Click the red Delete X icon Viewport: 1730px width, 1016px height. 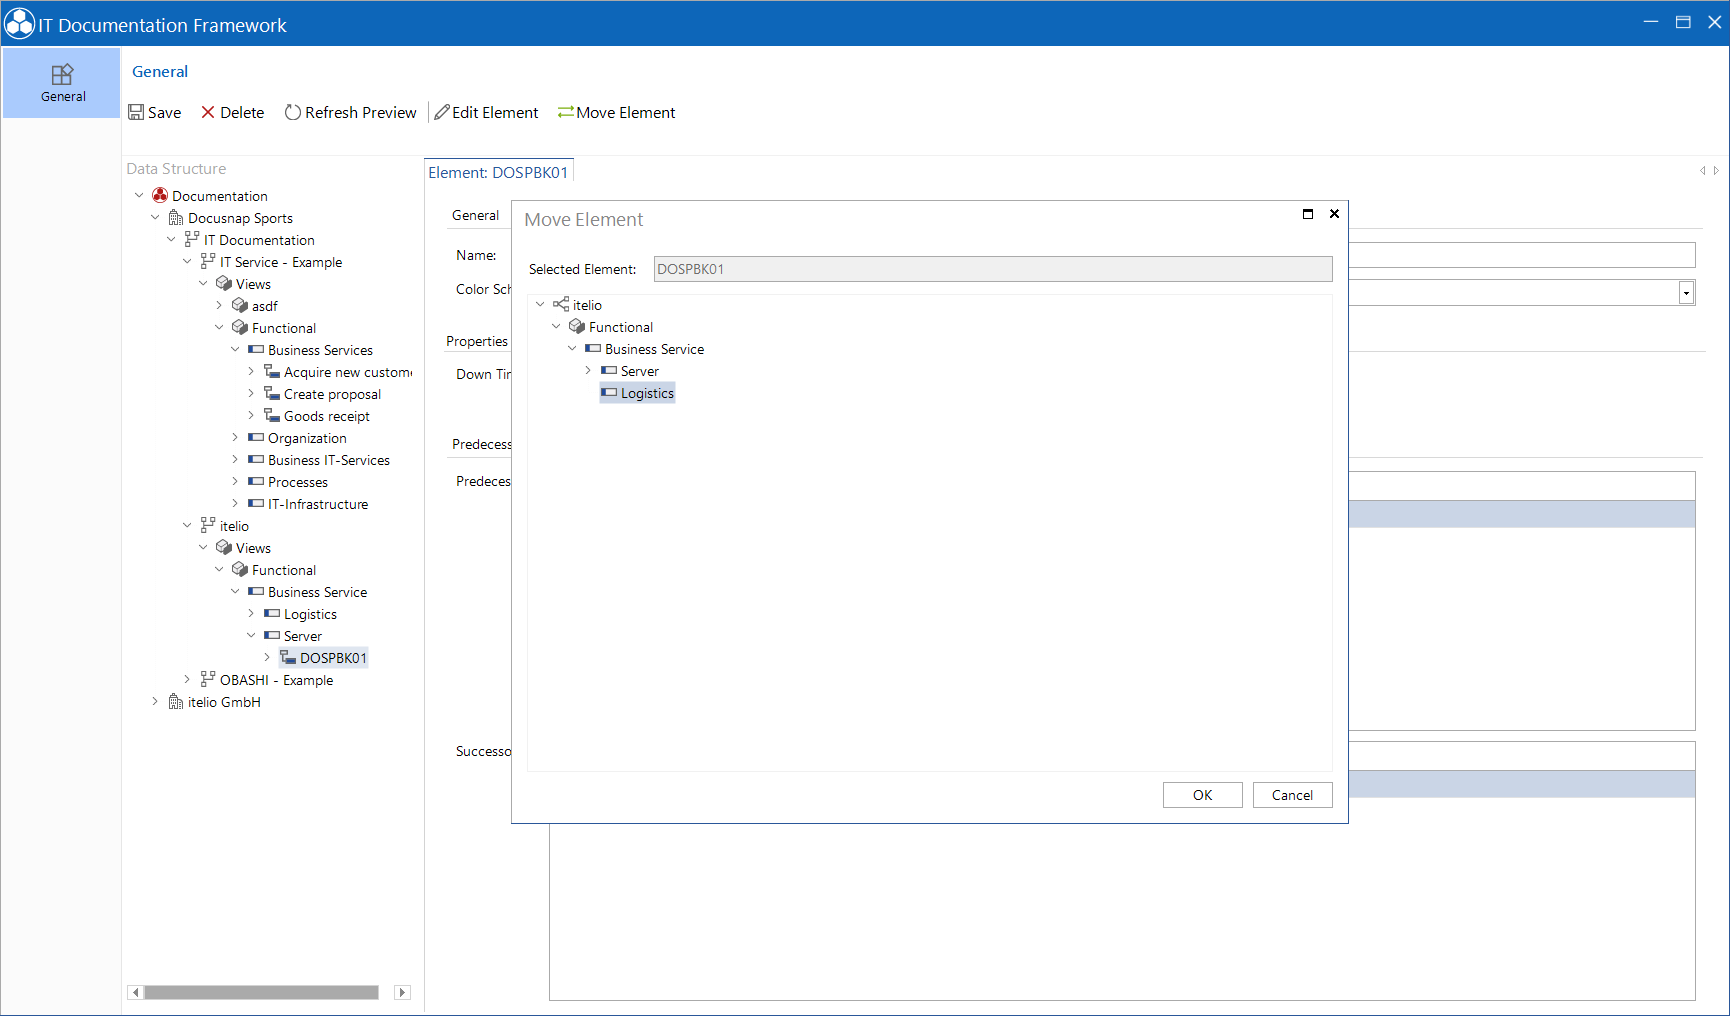pyautogui.click(x=208, y=112)
